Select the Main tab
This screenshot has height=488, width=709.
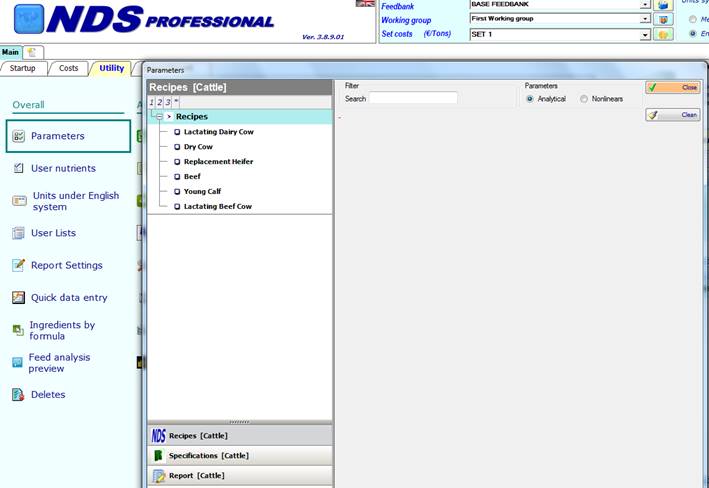pyautogui.click(x=10, y=52)
